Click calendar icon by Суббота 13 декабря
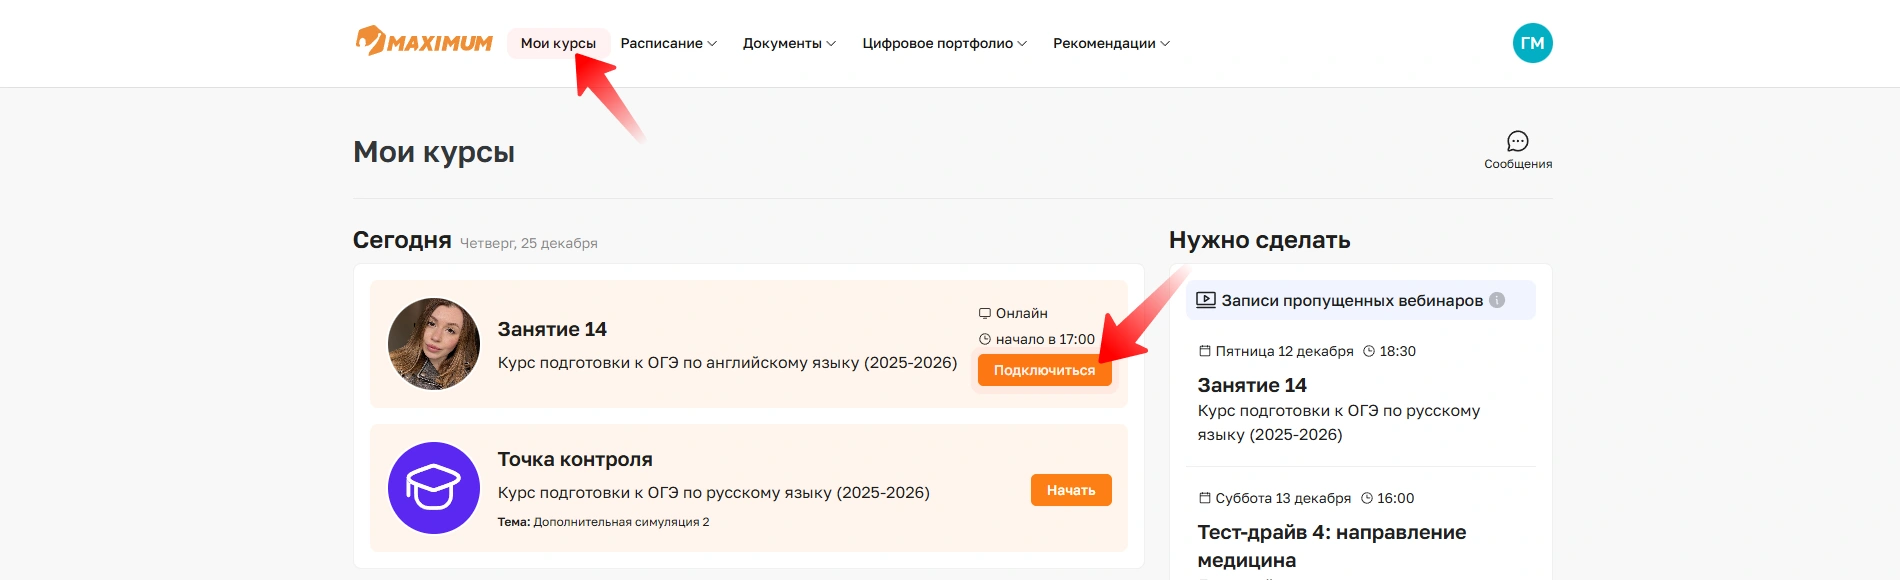The image size is (1900, 580). click(x=1205, y=498)
